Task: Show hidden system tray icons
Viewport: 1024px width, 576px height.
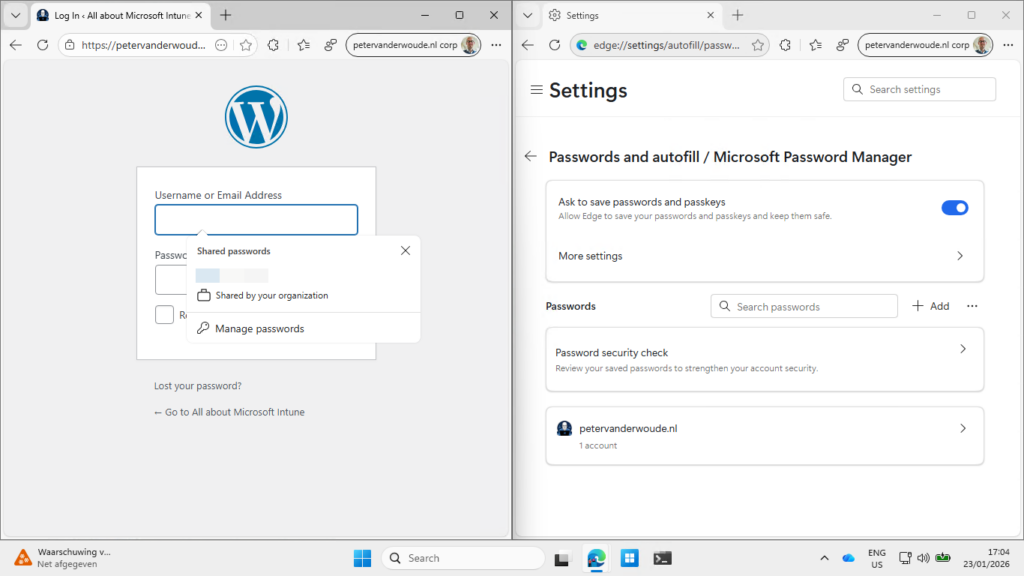Action: 824,558
